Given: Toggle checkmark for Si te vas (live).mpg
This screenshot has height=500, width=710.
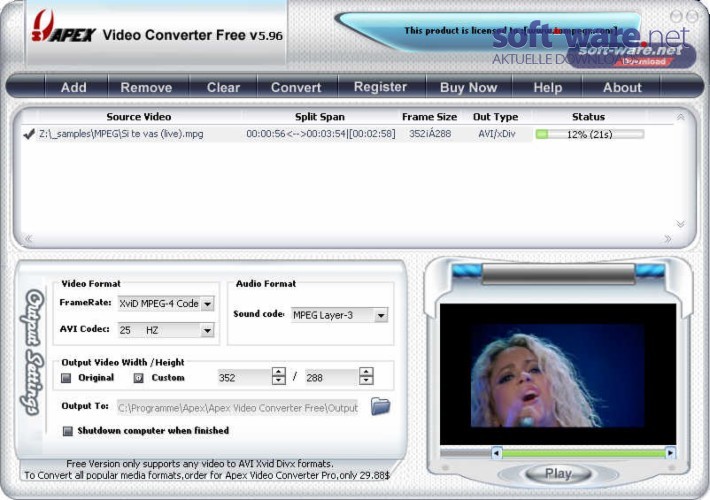Looking at the screenshot, I should point(29,134).
